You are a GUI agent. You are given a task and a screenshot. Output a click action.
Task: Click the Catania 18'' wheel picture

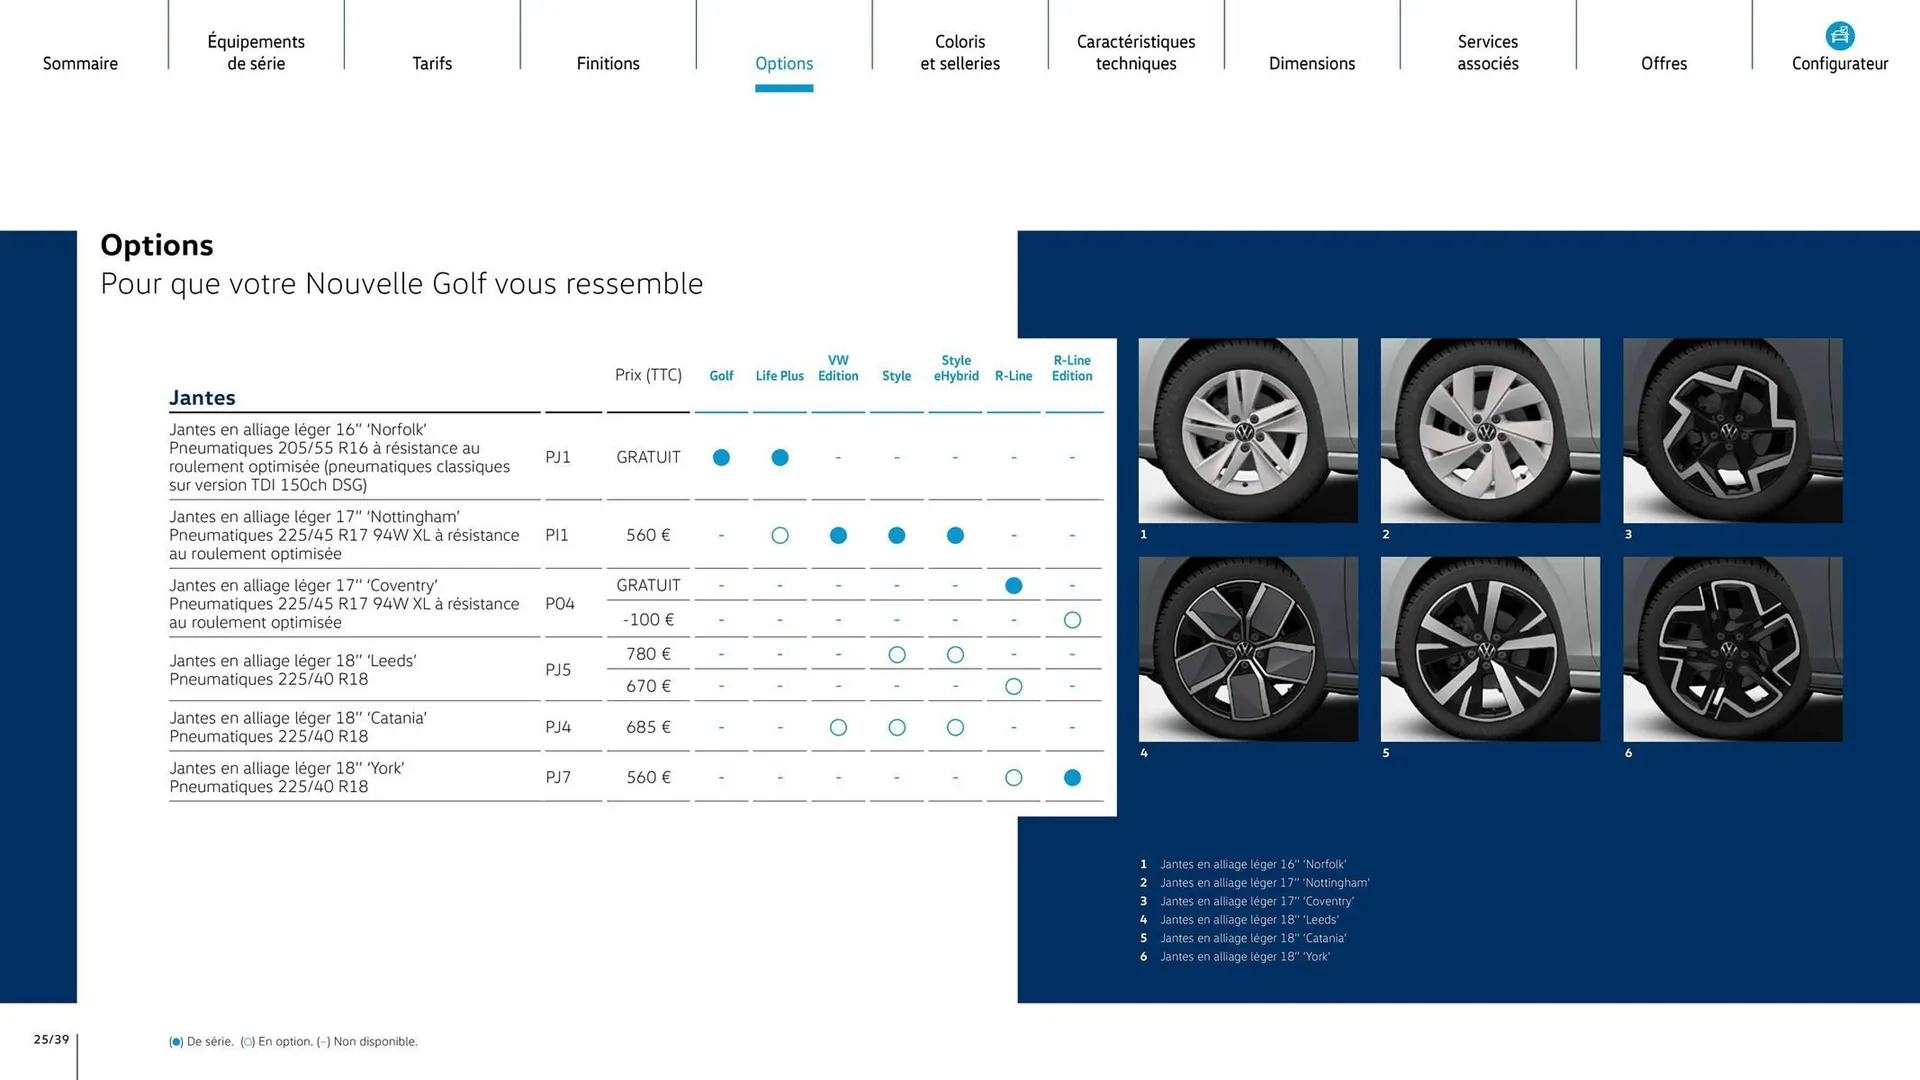pyautogui.click(x=1490, y=649)
